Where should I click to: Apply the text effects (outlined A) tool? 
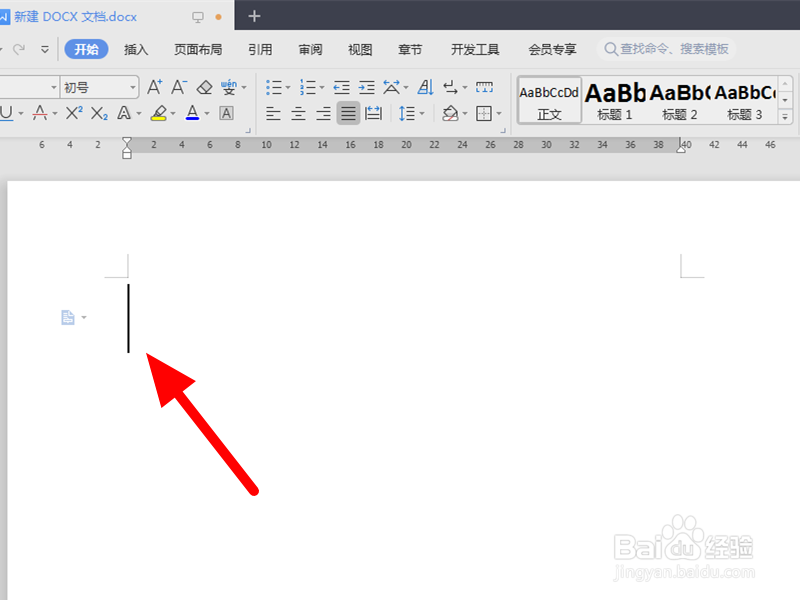click(x=124, y=113)
